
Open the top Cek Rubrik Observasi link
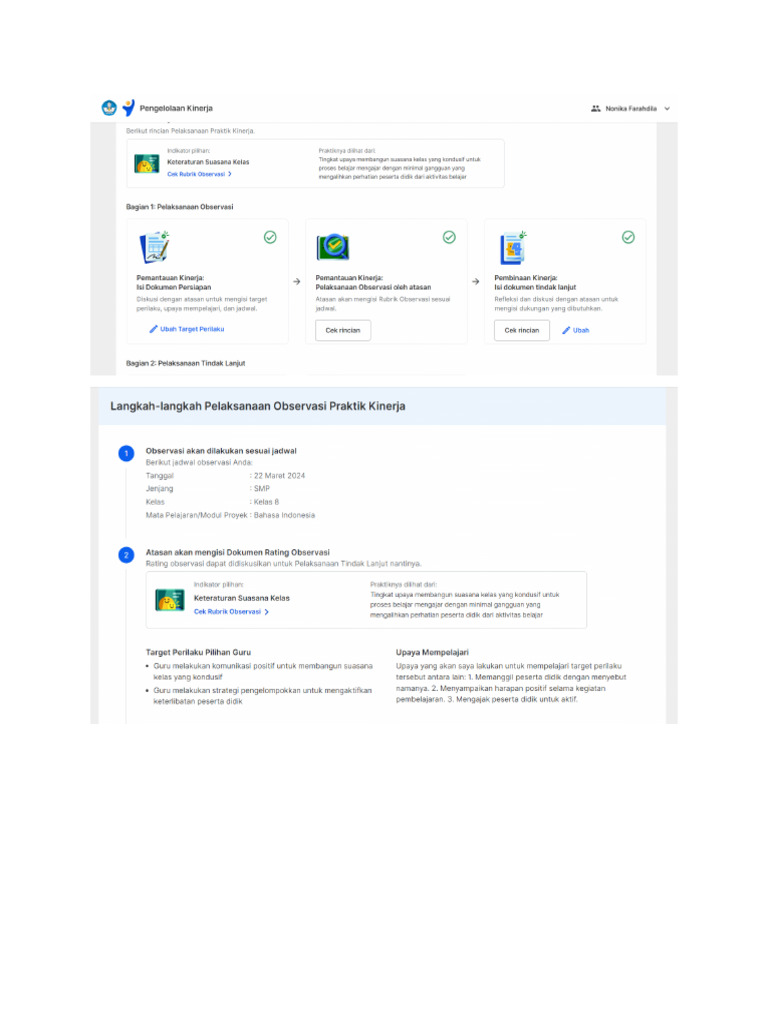199,174
